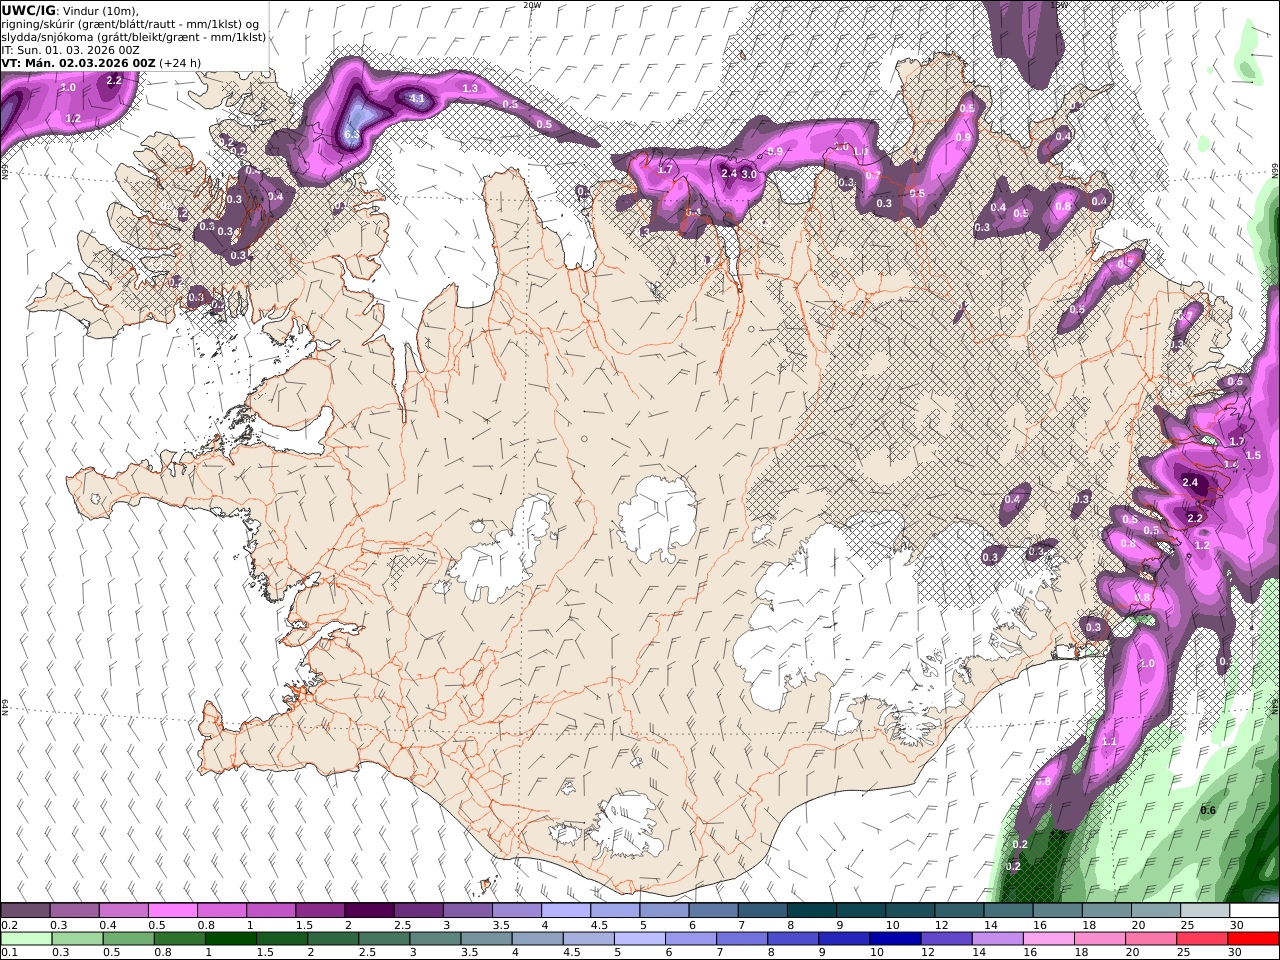Pick the light grey 25–30 swatch in the top legend row
This screenshot has height=960, width=1280.
click(x=1204, y=911)
